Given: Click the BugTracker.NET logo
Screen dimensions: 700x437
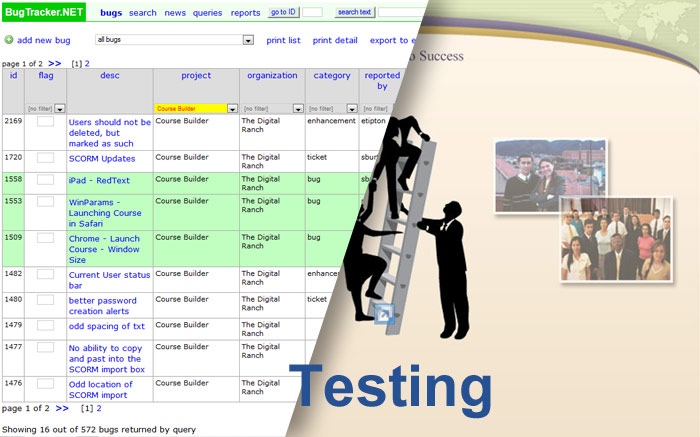Looking at the screenshot, I should tap(45, 12).
